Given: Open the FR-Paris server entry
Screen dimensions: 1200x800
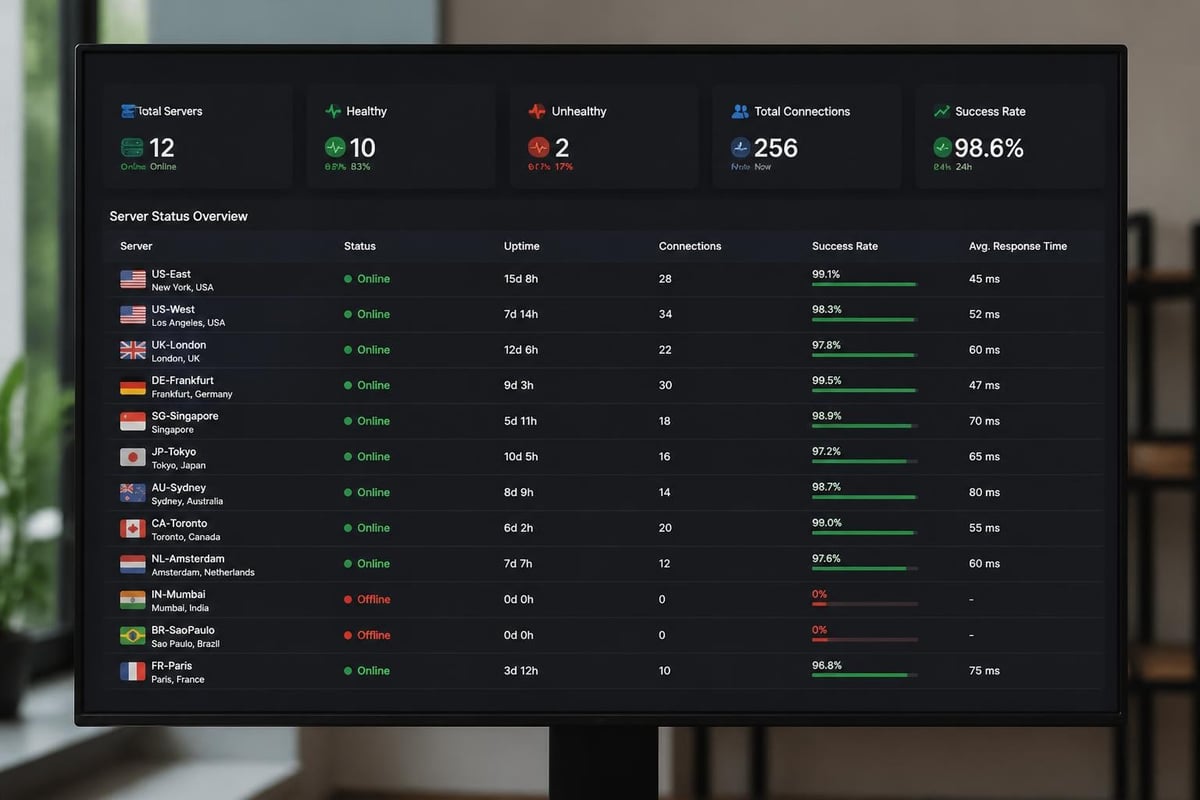Looking at the screenshot, I should coord(172,665).
